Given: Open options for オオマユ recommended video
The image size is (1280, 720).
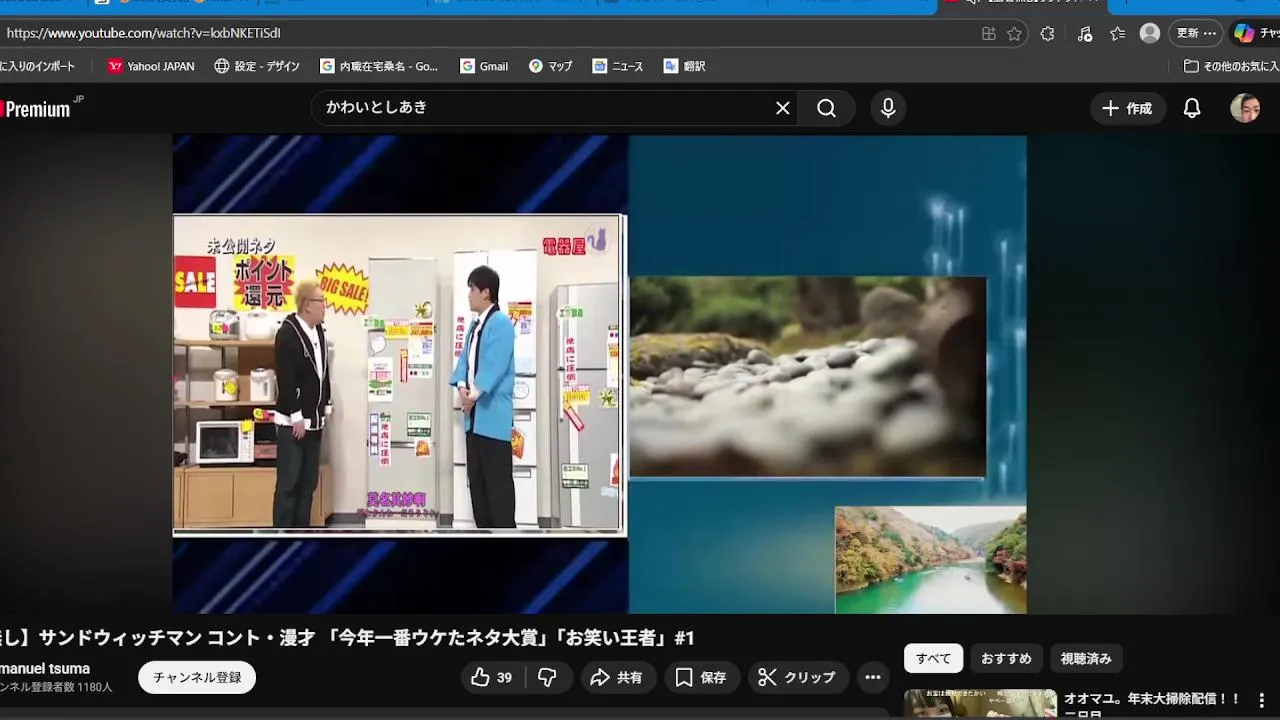Looking at the screenshot, I should click(1261, 700).
